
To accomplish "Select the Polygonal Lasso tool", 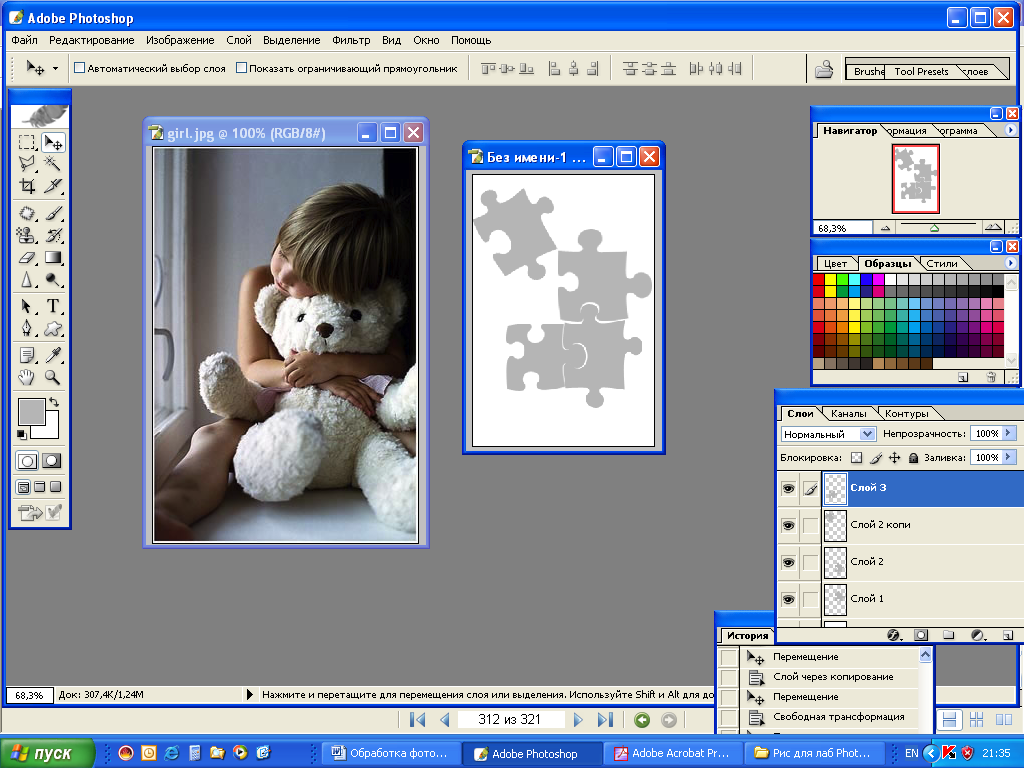I will click(27, 163).
